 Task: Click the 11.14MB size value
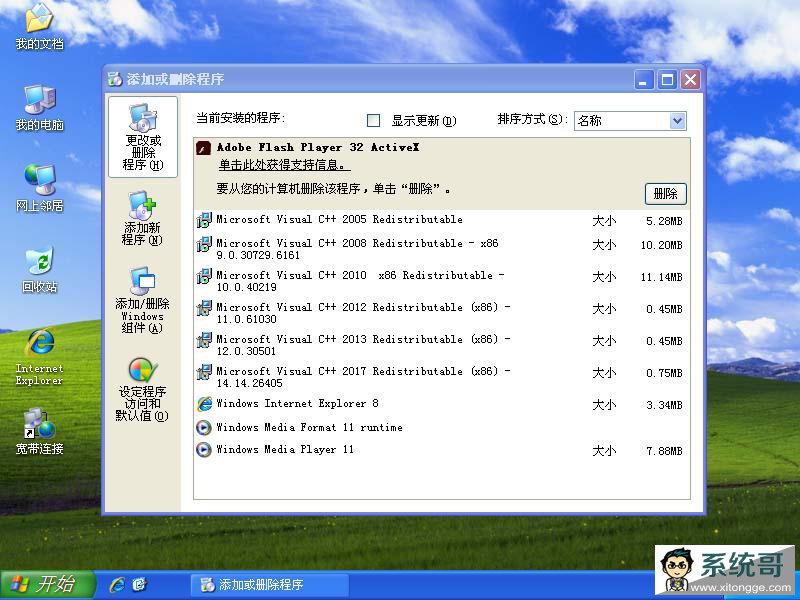[661, 277]
